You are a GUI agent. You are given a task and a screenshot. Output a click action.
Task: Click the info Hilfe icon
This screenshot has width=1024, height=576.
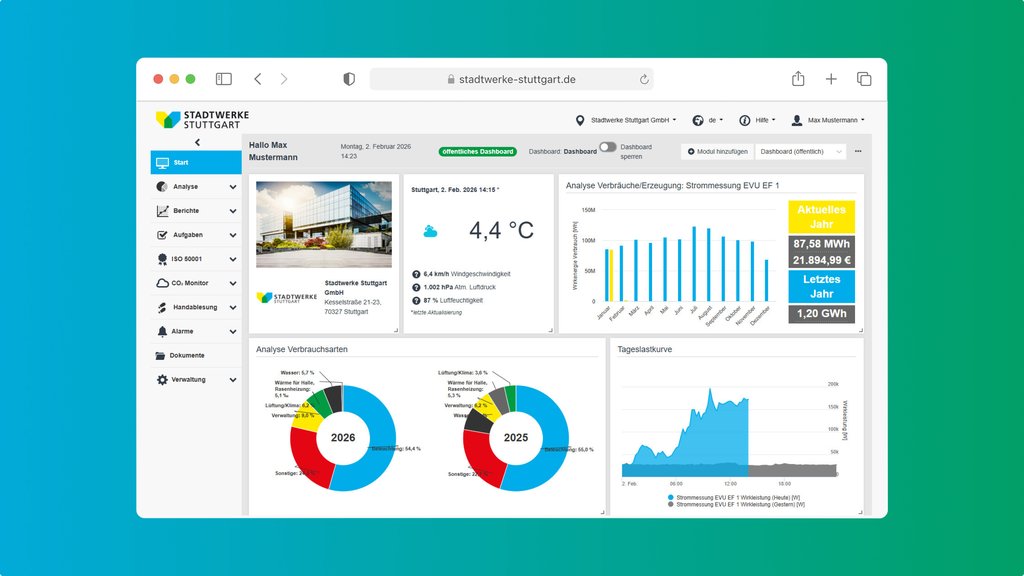[x=744, y=120]
